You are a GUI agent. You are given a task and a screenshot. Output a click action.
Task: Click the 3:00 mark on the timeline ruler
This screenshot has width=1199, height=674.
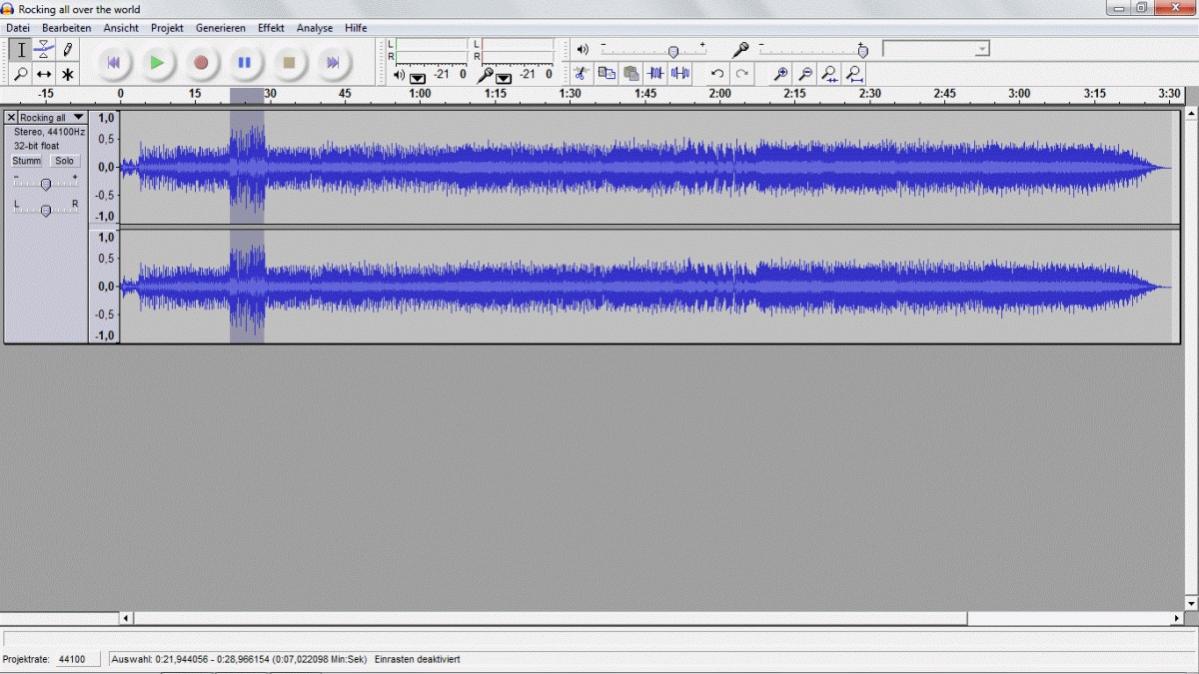pyautogui.click(x=1019, y=94)
